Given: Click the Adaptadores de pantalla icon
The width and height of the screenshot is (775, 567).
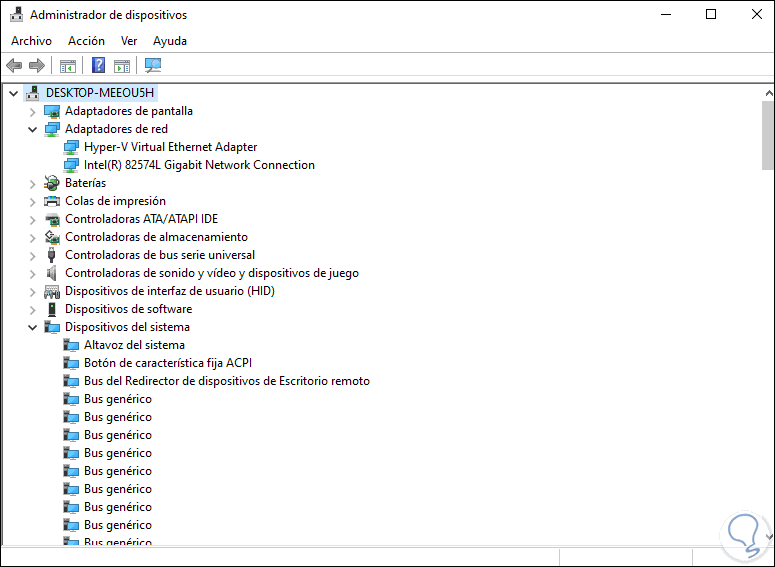Looking at the screenshot, I should pos(52,111).
